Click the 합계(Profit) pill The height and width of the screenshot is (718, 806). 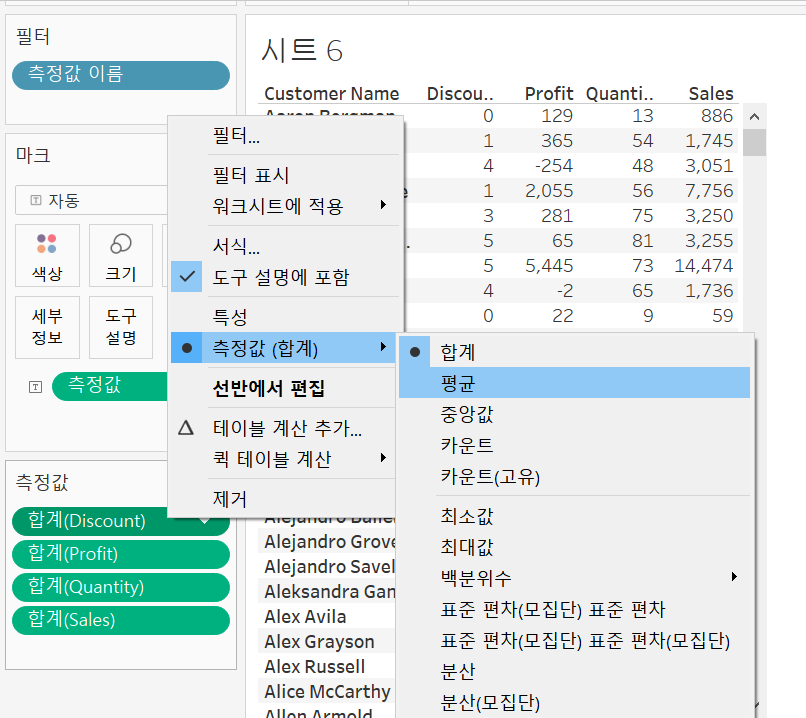(121, 554)
